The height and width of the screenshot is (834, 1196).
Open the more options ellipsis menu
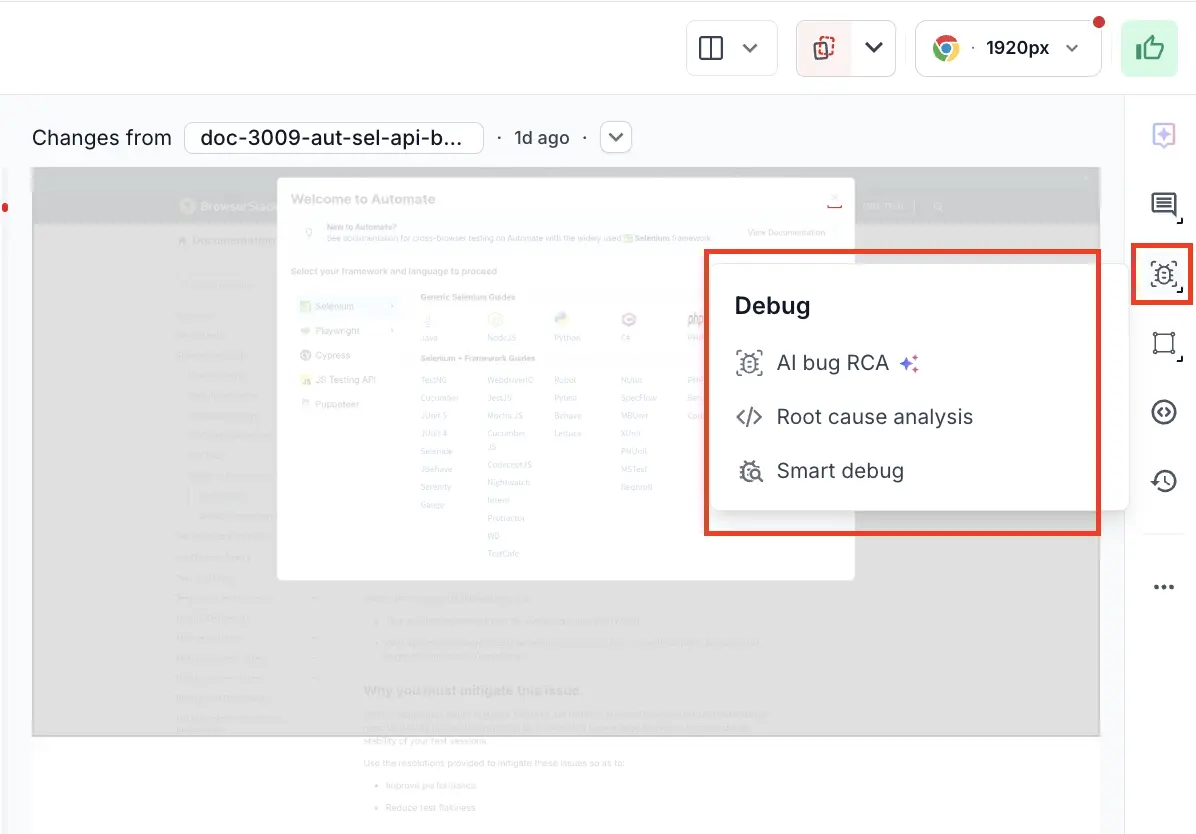coord(1164,587)
